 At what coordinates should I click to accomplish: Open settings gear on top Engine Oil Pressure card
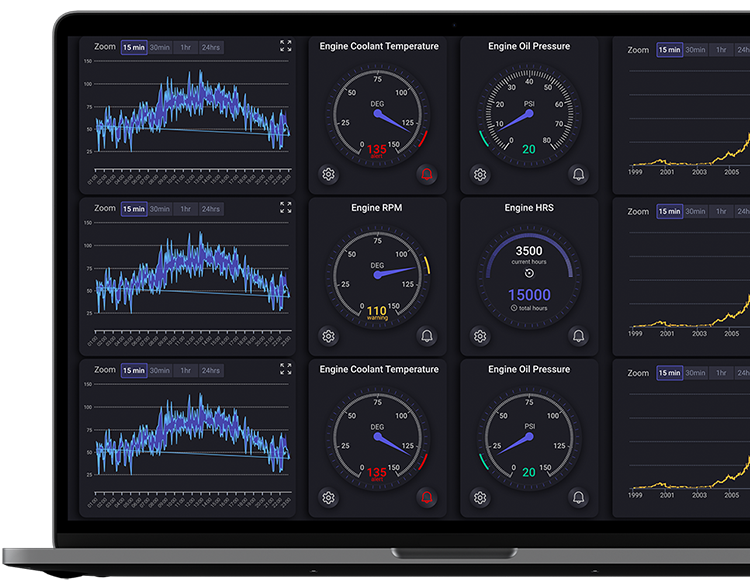pos(480,175)
